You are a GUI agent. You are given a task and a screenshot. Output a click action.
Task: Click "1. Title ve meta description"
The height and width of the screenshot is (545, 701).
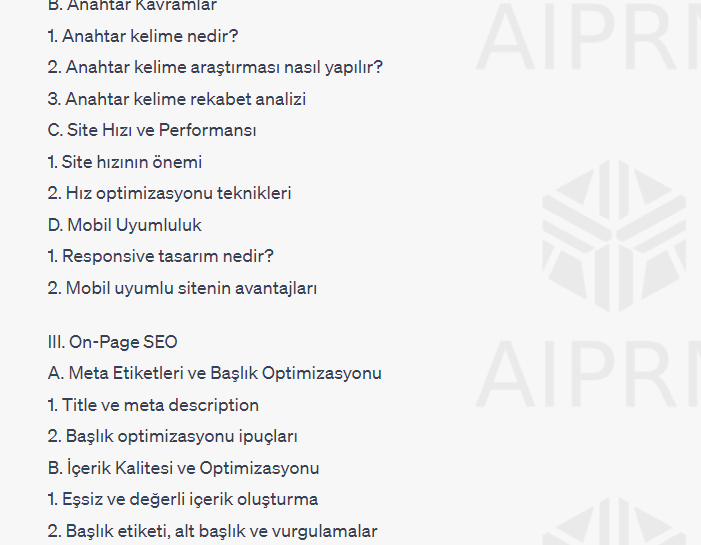153,405
